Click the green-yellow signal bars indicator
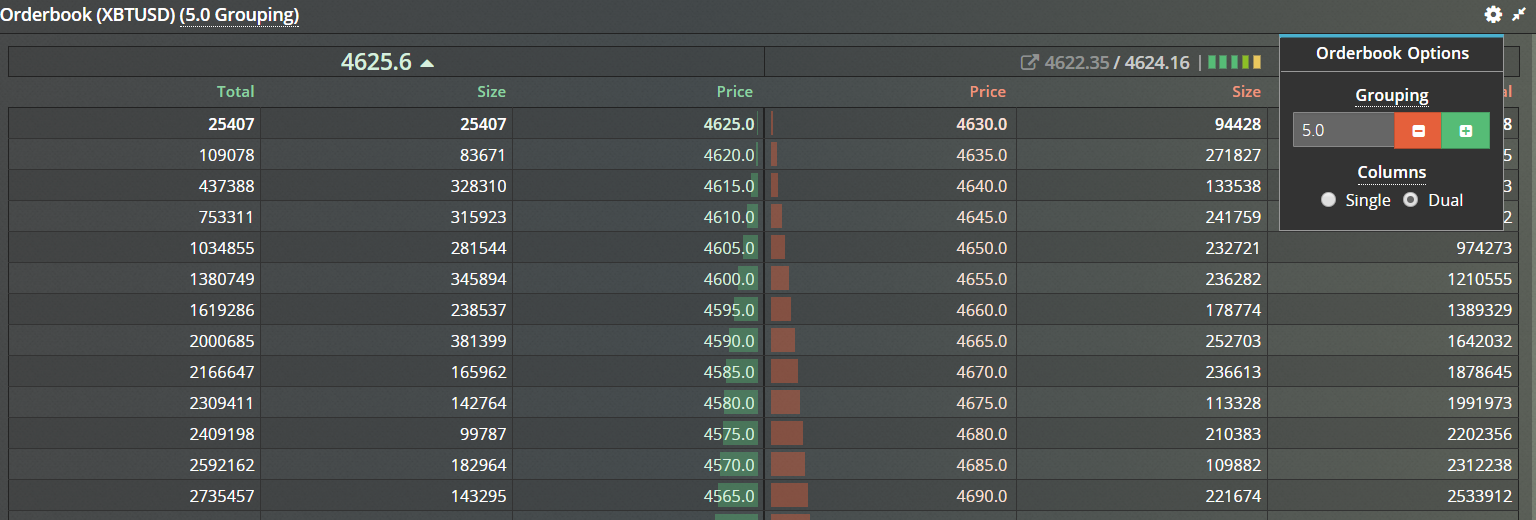The width and height of the screenshot is (1536, 520). [1235, 63]
